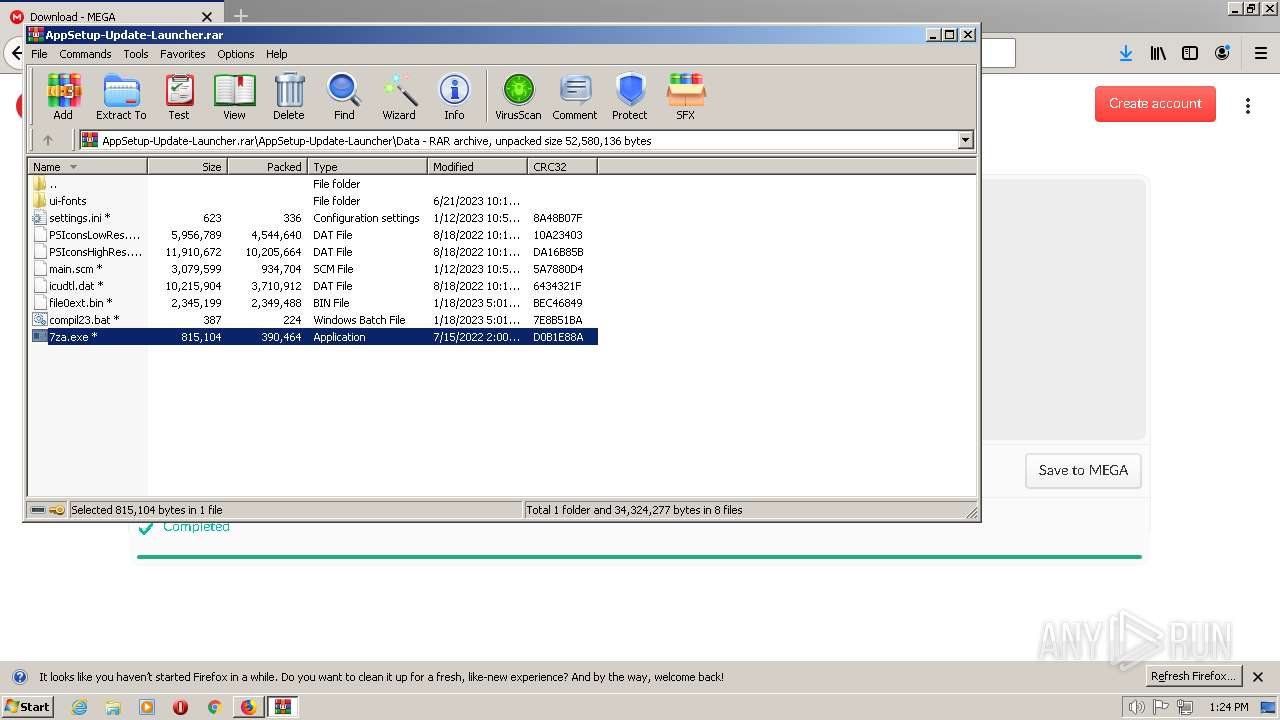The image size is (1280, 720).
Task: Open the Favorites menu
Action: click(x=183, y=54)
